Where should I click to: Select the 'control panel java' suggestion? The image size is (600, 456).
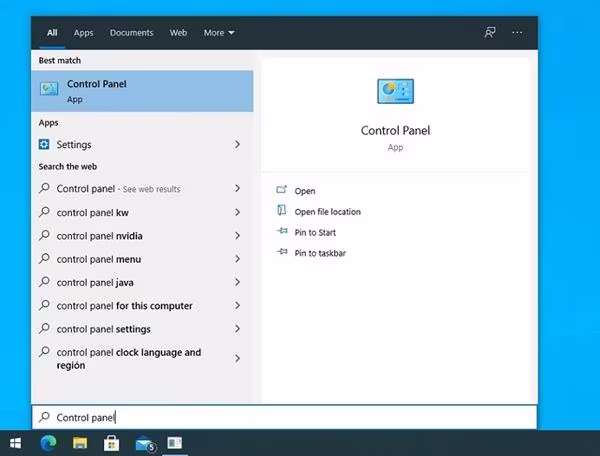pos(142,282)
